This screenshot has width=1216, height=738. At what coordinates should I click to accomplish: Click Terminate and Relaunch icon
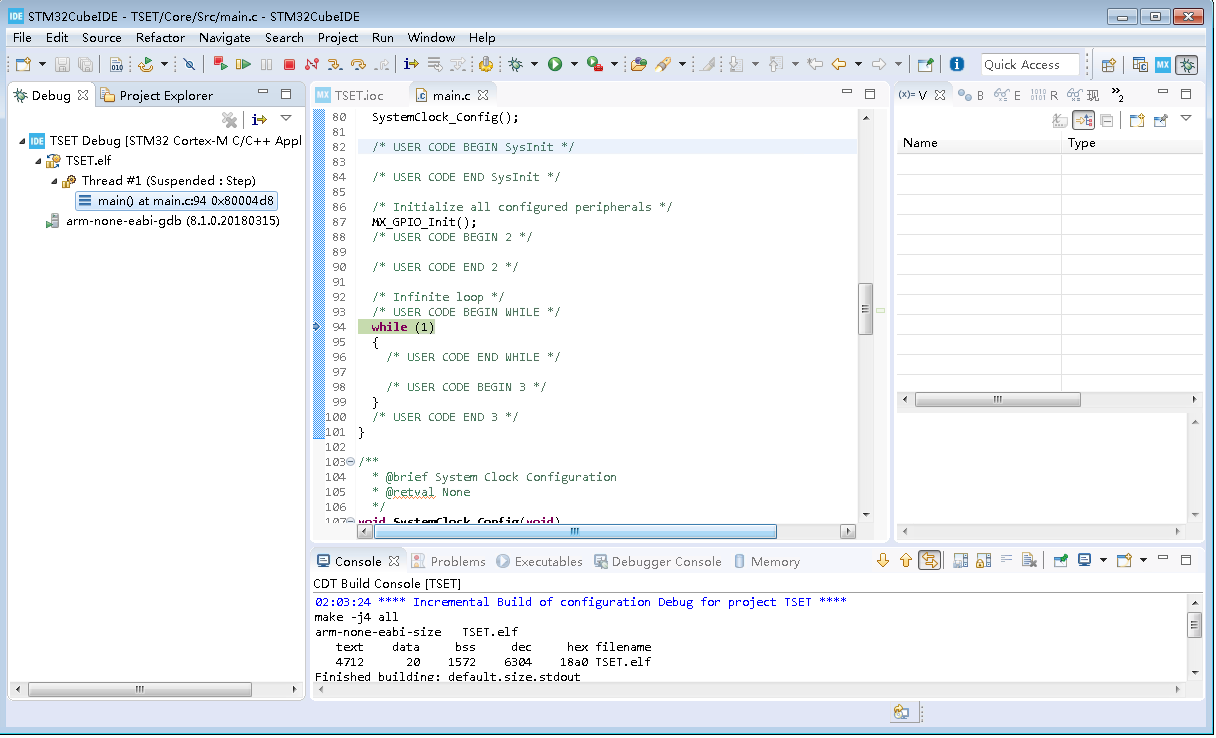(x=220, y=64)
